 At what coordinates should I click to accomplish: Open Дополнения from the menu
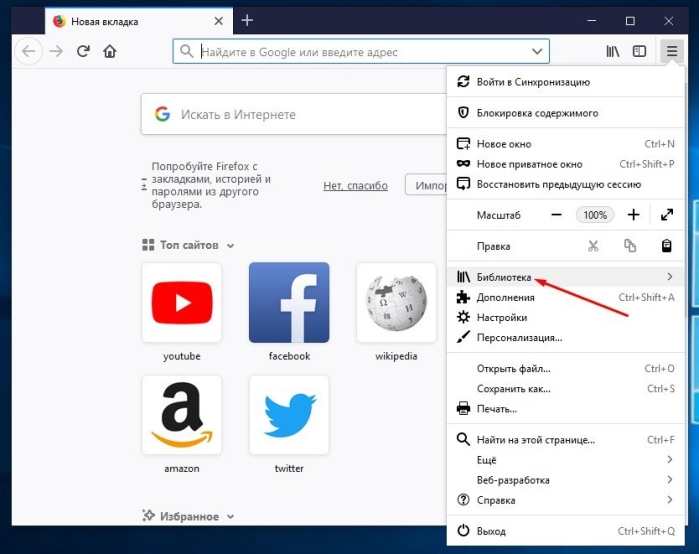pos(566,297)
